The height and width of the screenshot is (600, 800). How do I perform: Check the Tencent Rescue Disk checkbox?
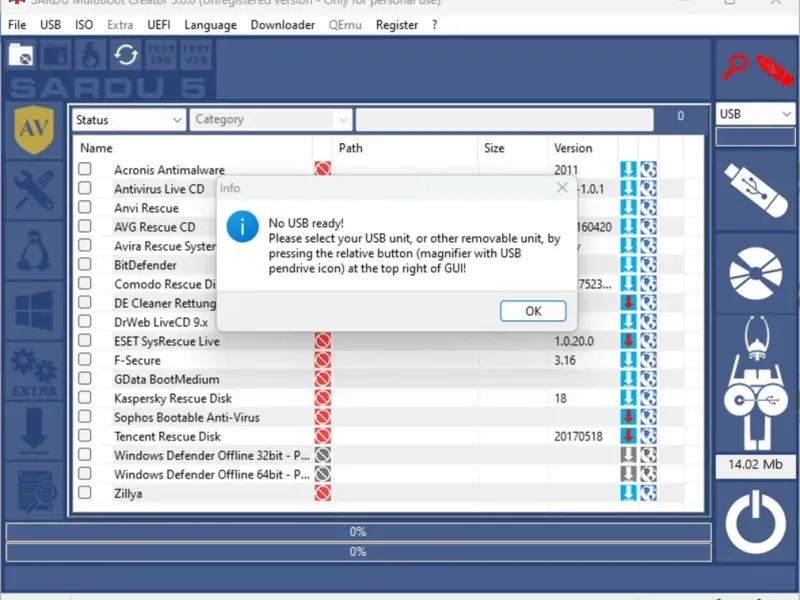pos(85,436)
